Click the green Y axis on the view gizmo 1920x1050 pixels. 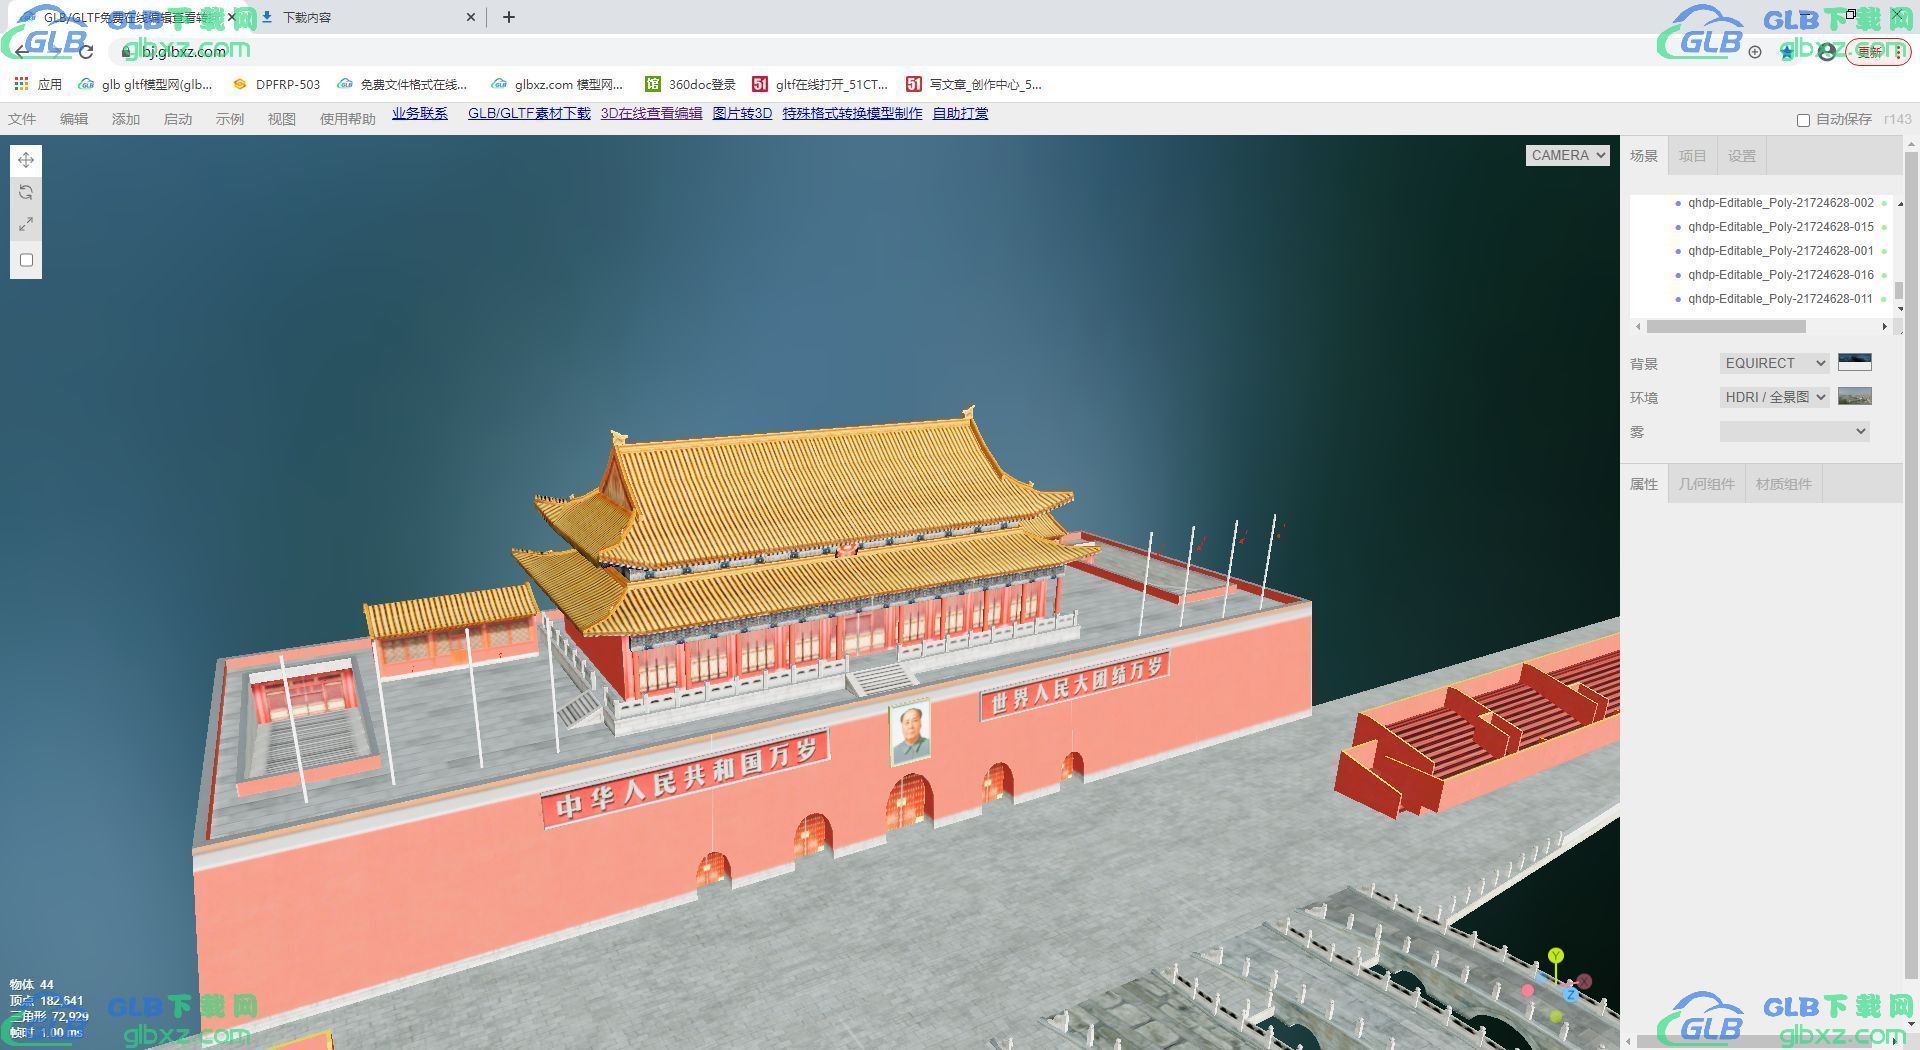[1556, 956]
